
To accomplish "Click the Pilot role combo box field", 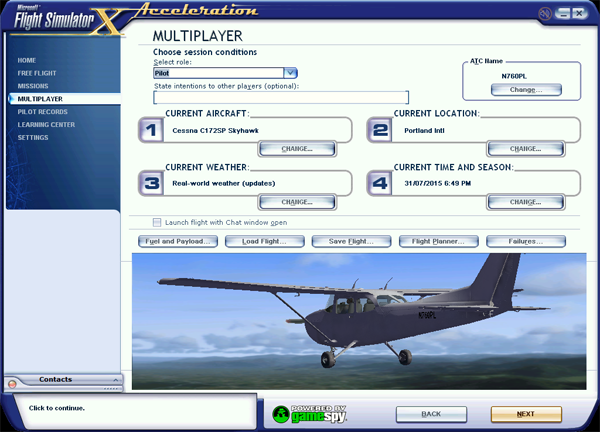I will (218, 73).
